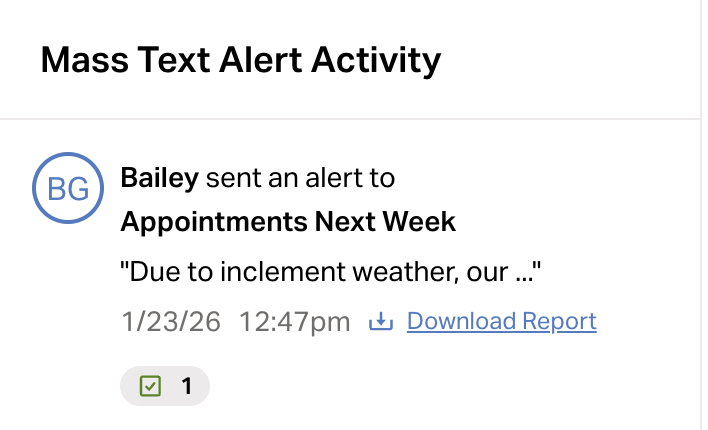Viewport: 708px width, 430px height.
Task: Click the delivered count number 1
Action: pyautogui.click(x=186, y=385)
